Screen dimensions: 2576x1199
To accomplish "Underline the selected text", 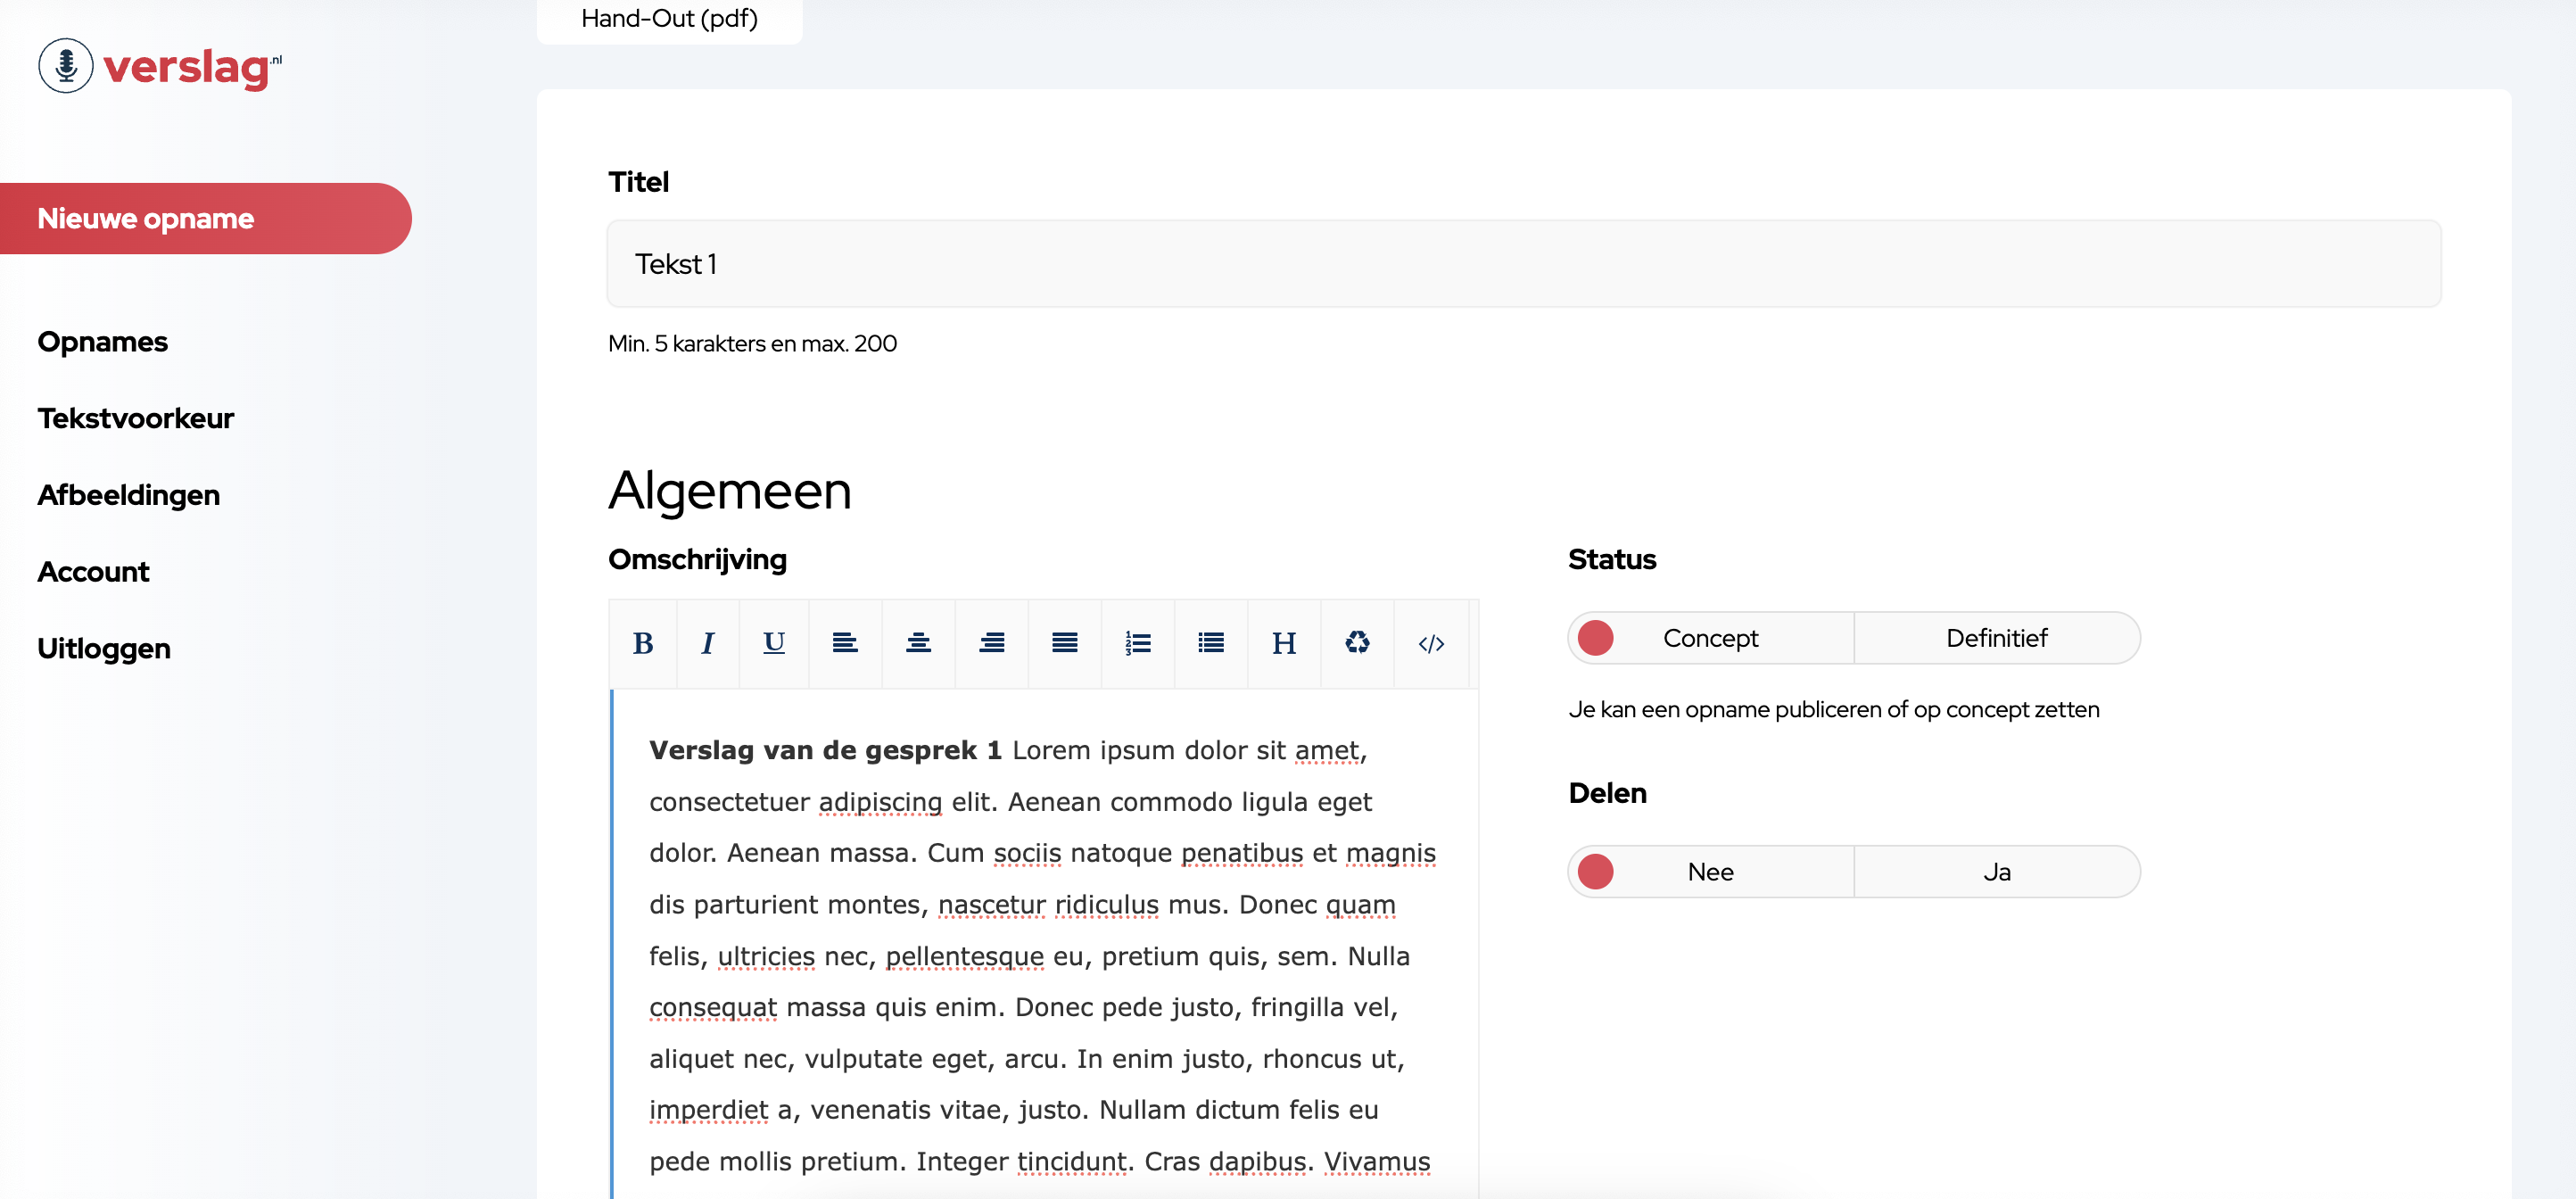I will pos(773,643).
